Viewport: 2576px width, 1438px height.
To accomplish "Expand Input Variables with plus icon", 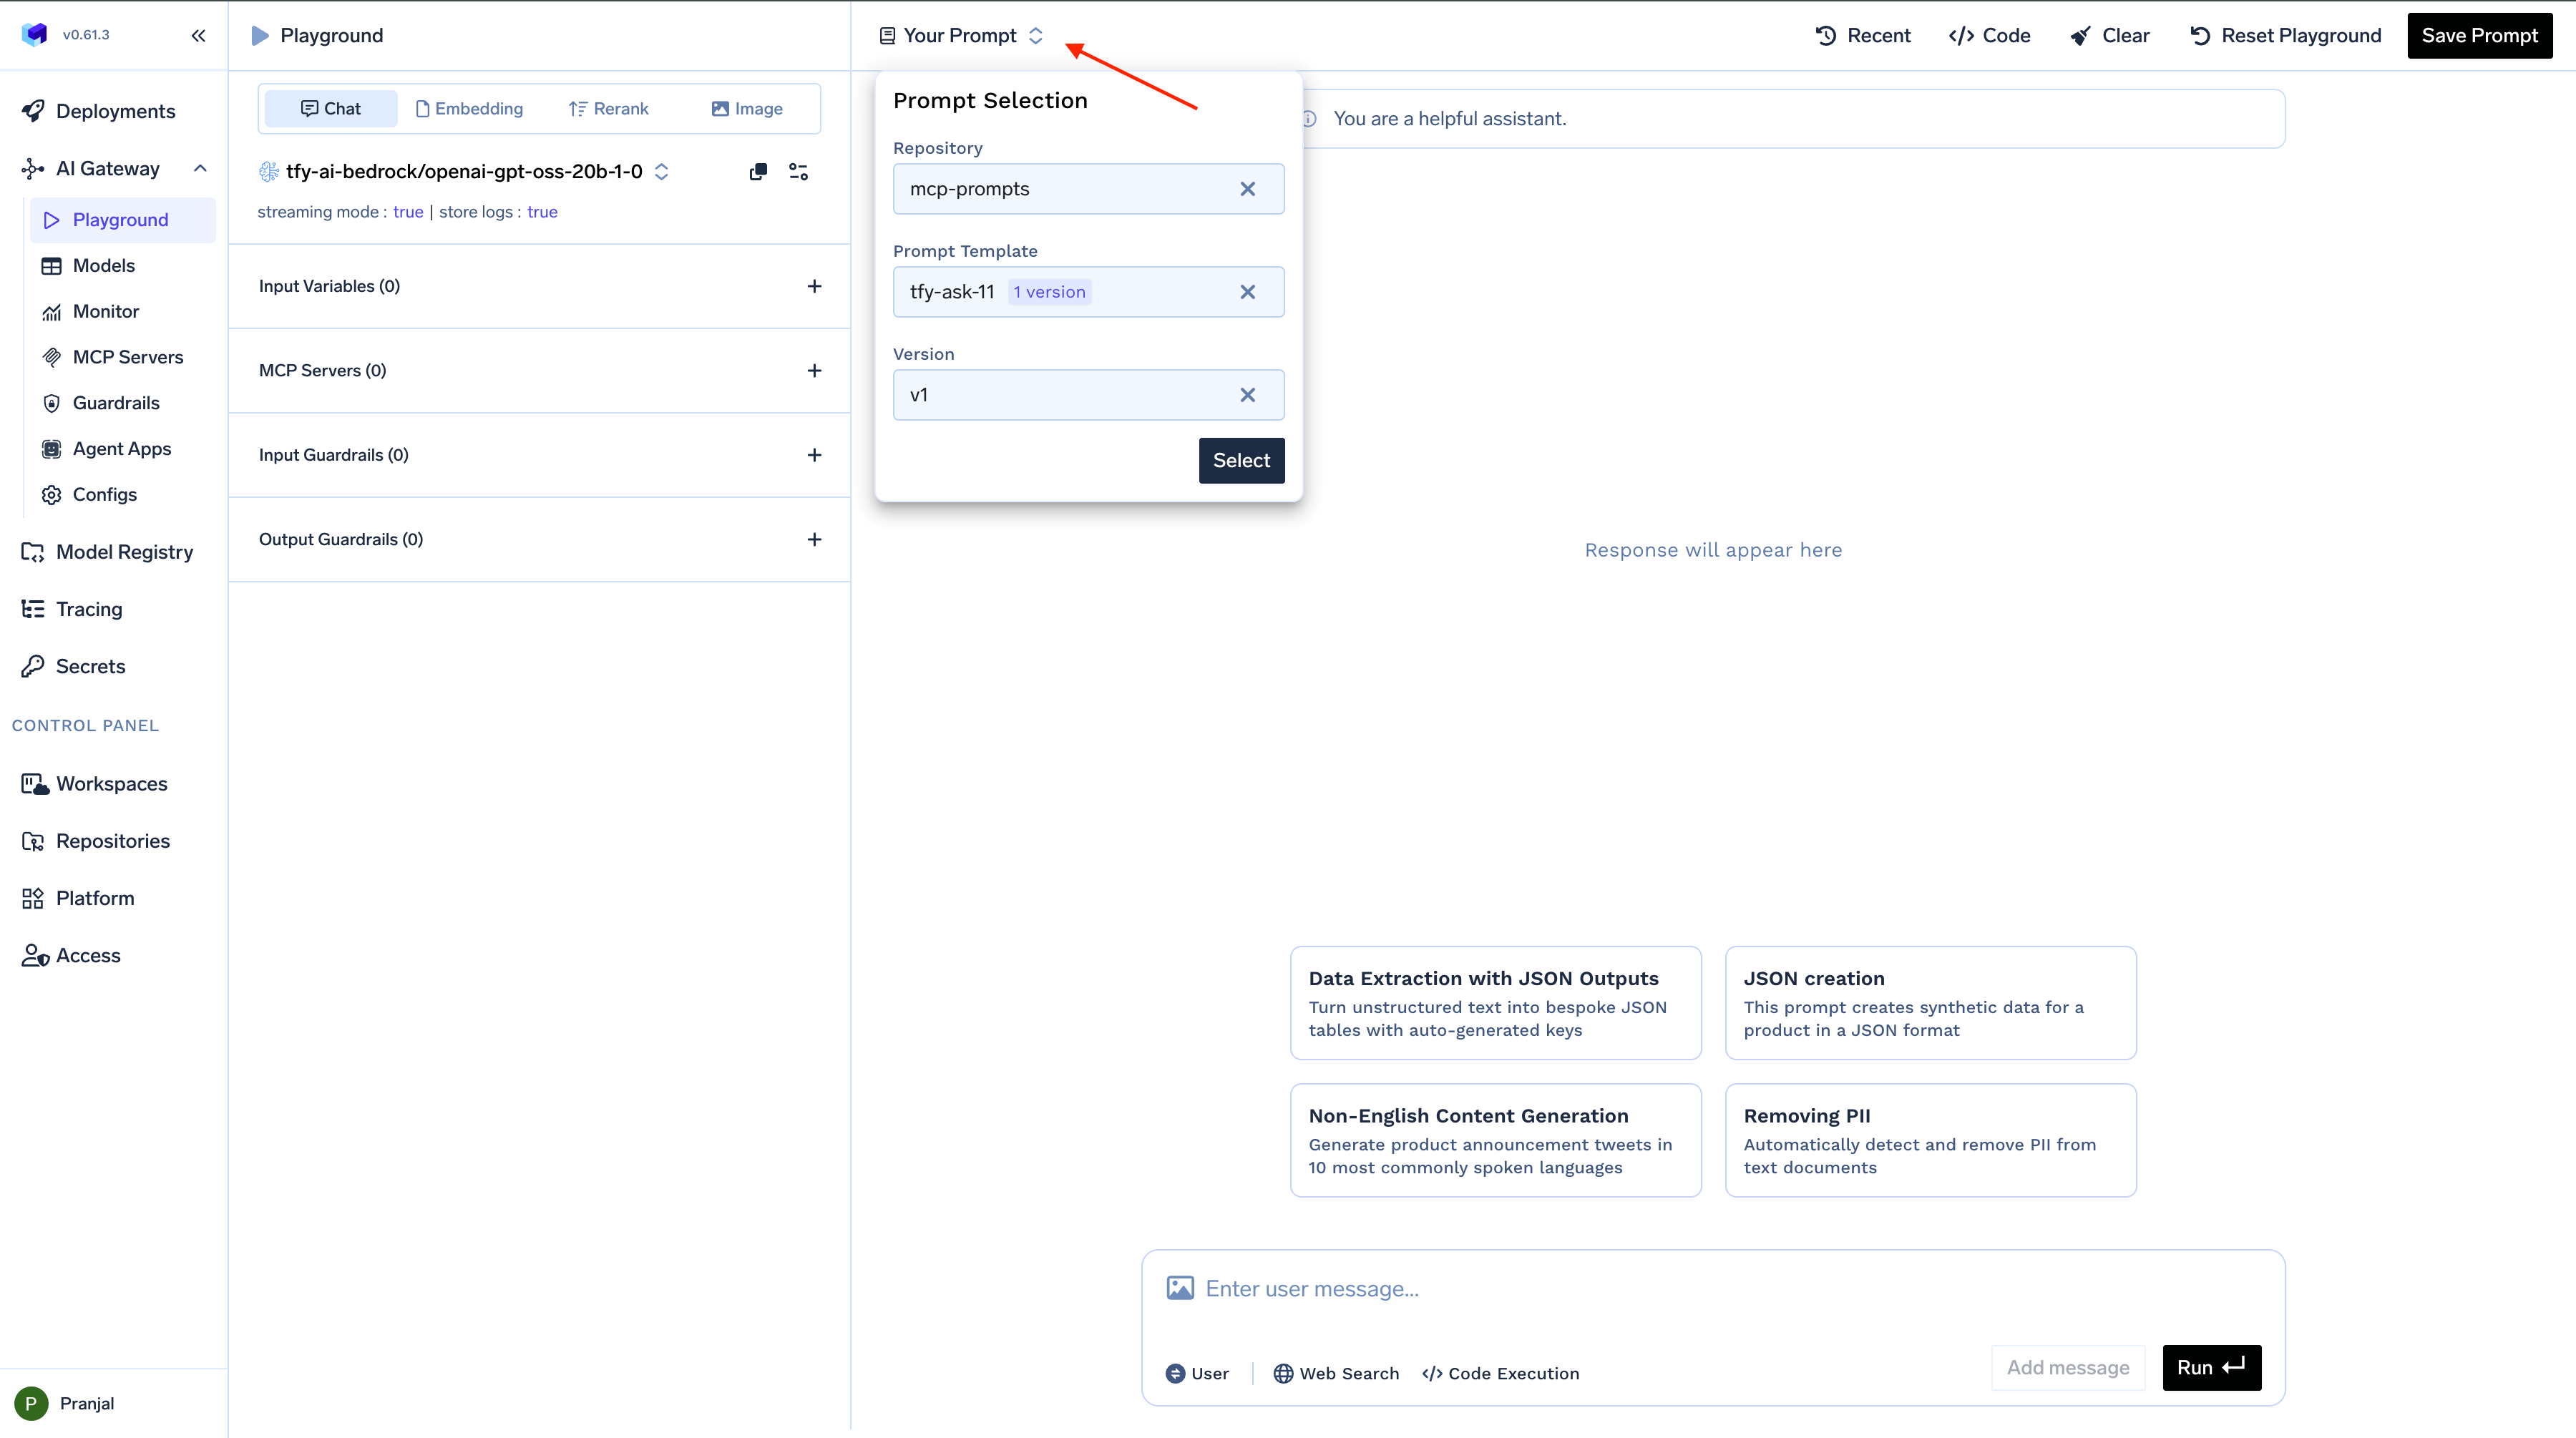I will [814, 286].
